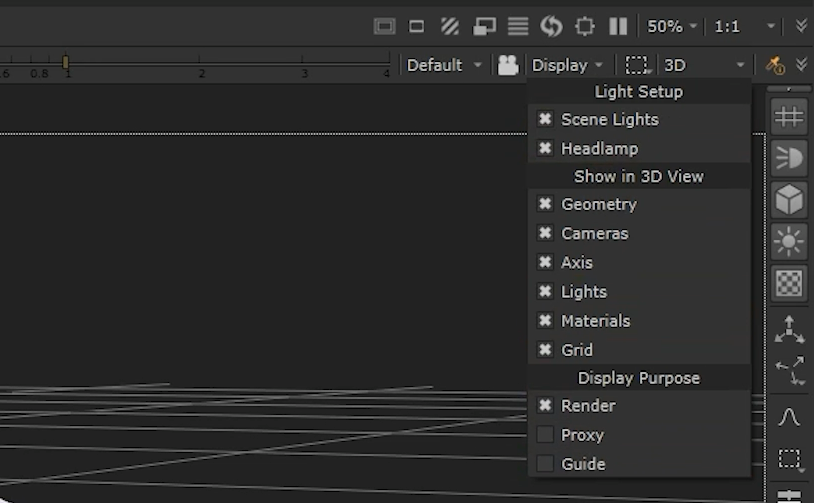Uncheck the Grid checkbox
Viewport: 814px width, 503px height.
[545, 349]
